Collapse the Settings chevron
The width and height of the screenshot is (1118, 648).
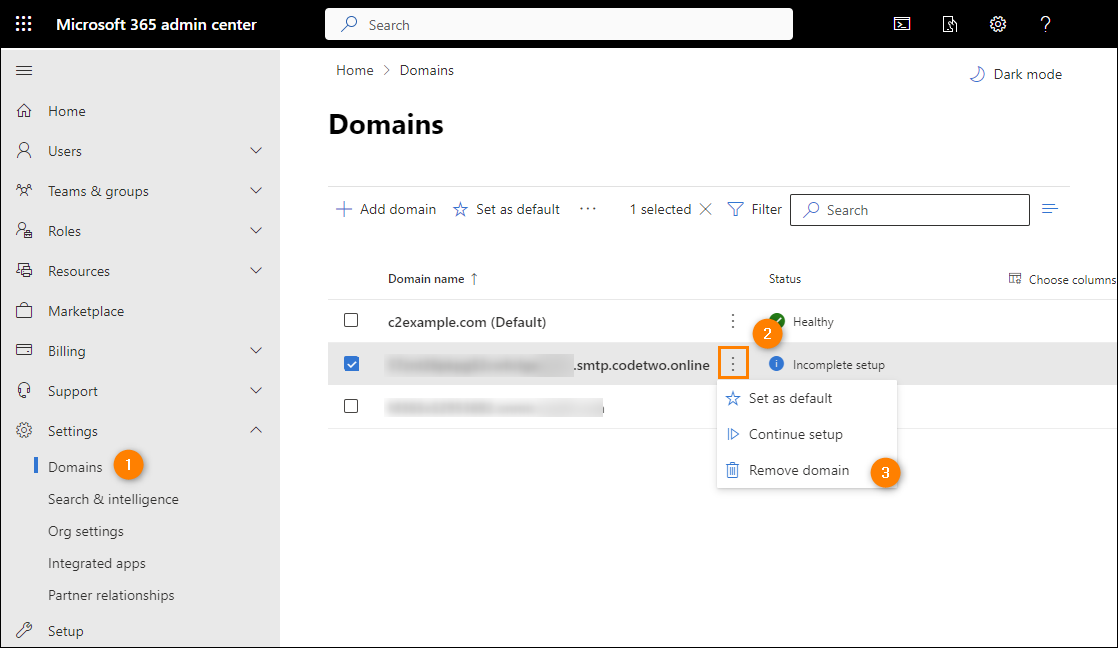point(256,430)
